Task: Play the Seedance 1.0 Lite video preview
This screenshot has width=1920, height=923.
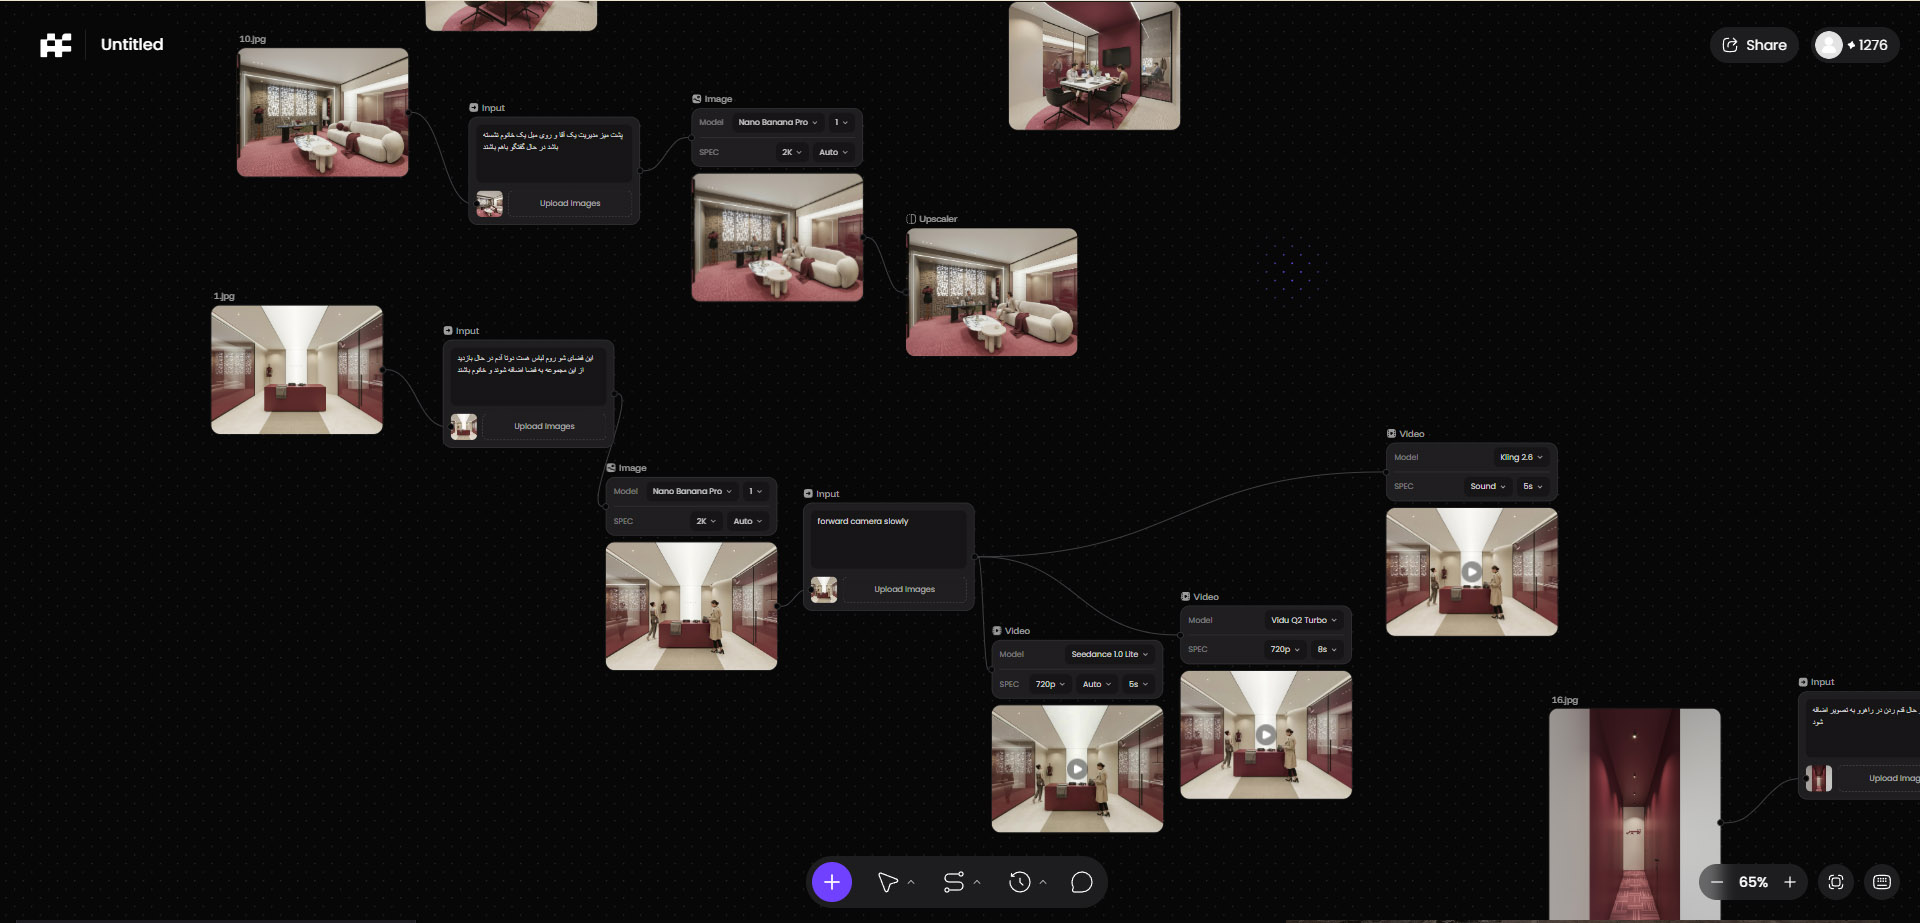Action: pyautogui.click(x=1077, y=769)
